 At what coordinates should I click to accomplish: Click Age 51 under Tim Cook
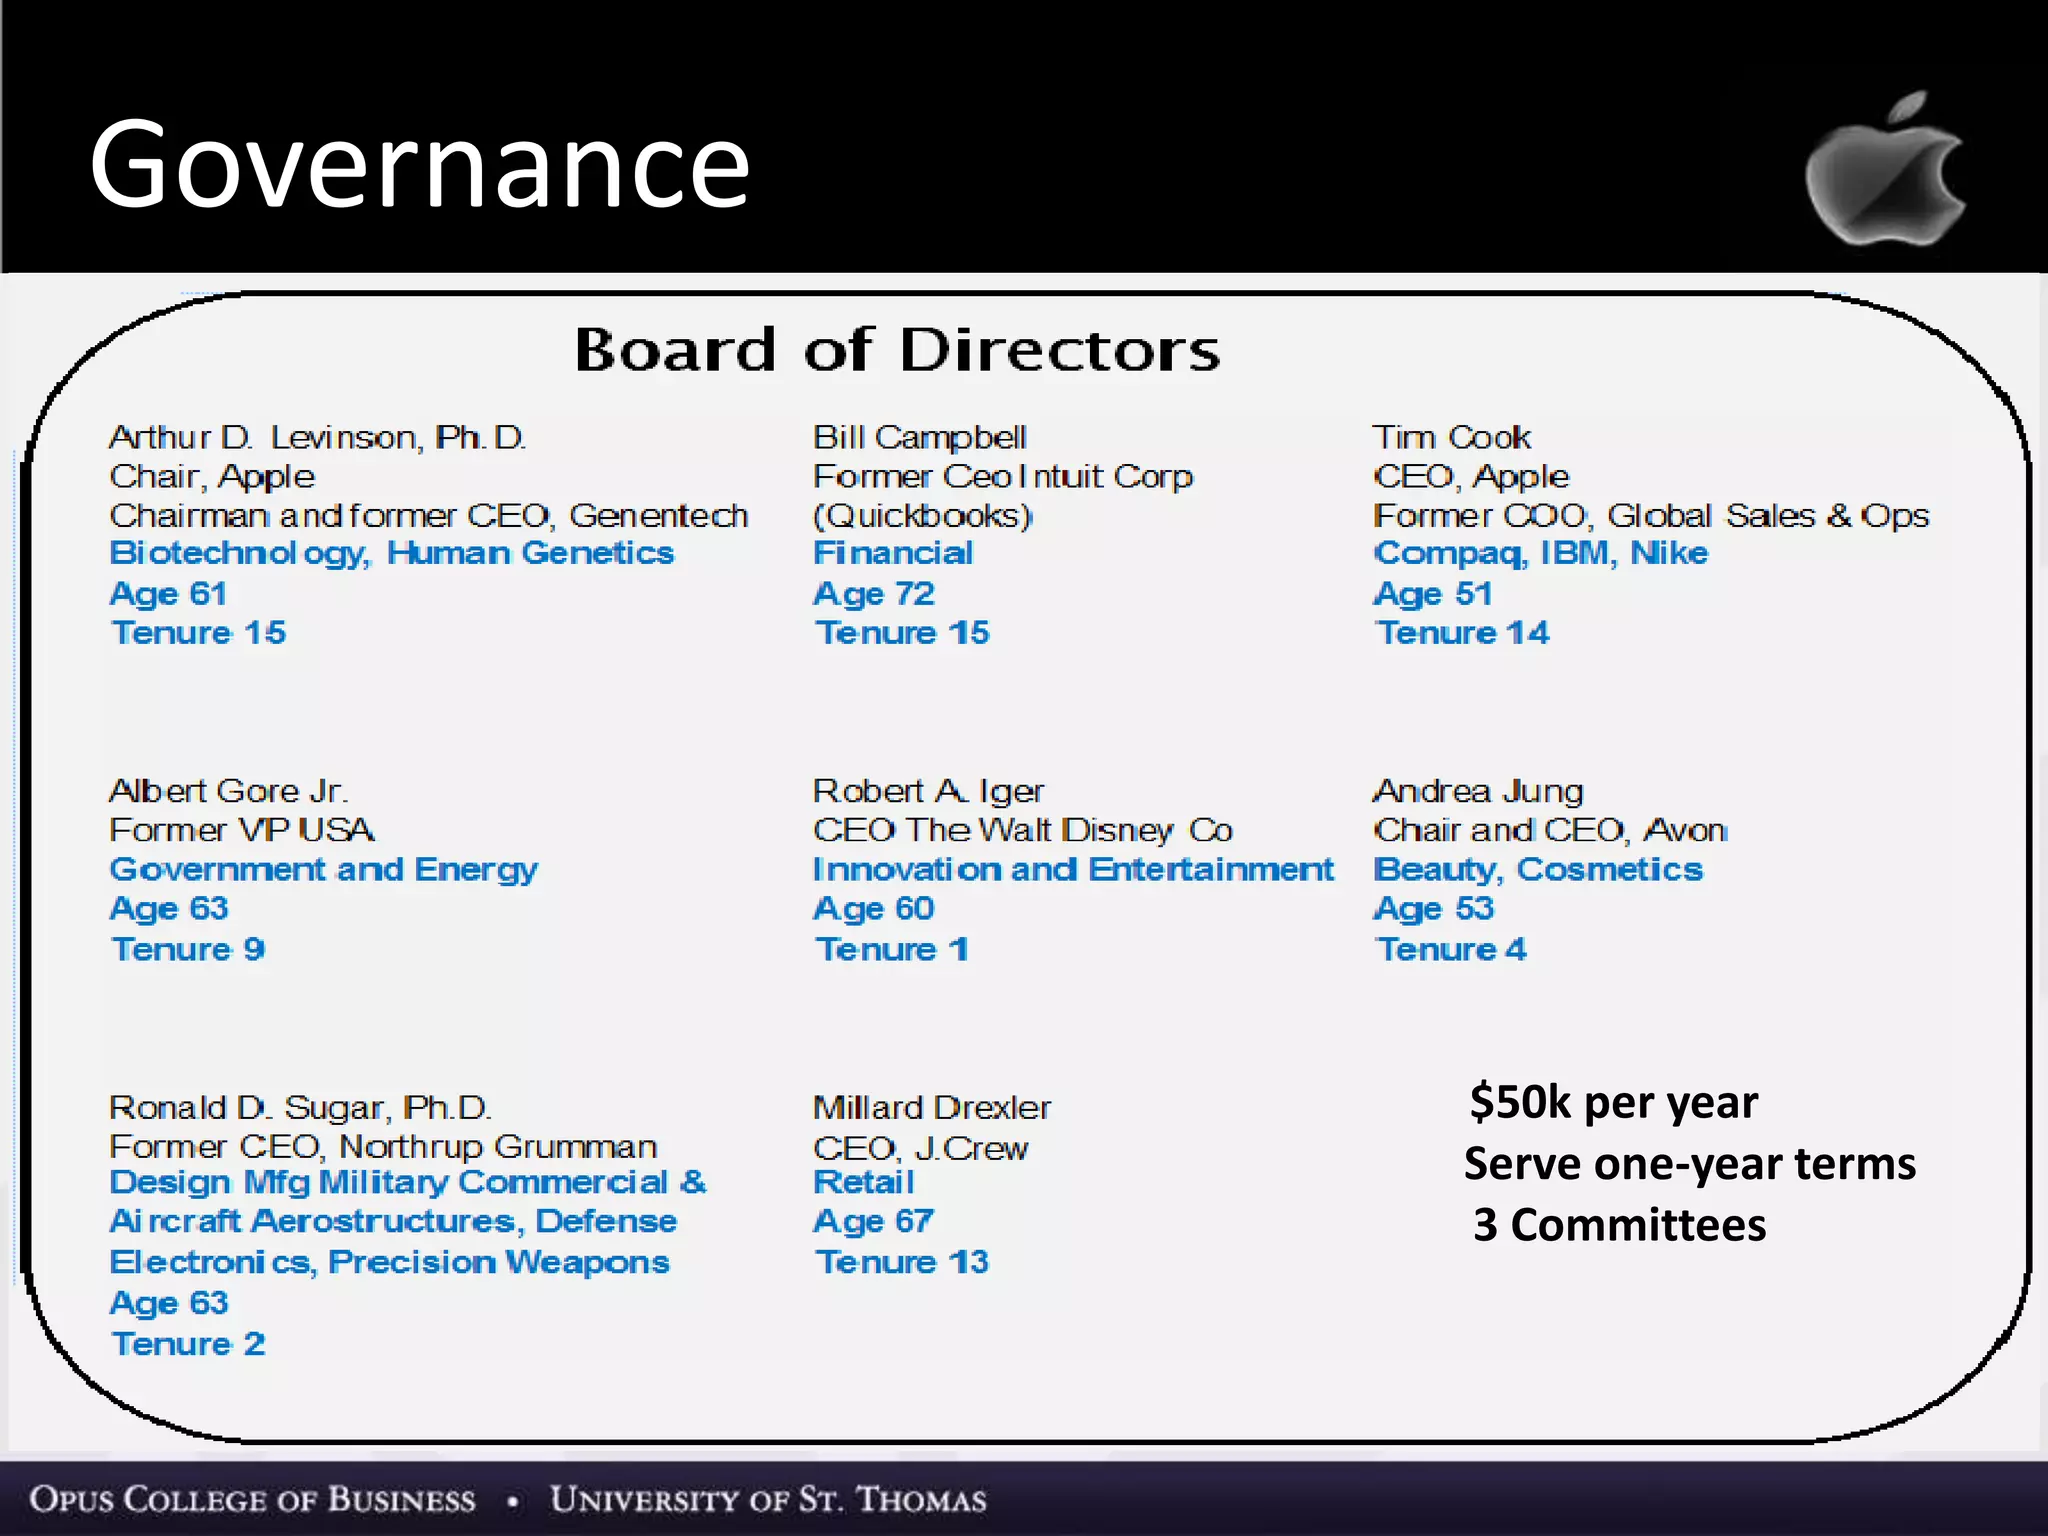(1433, 594)
